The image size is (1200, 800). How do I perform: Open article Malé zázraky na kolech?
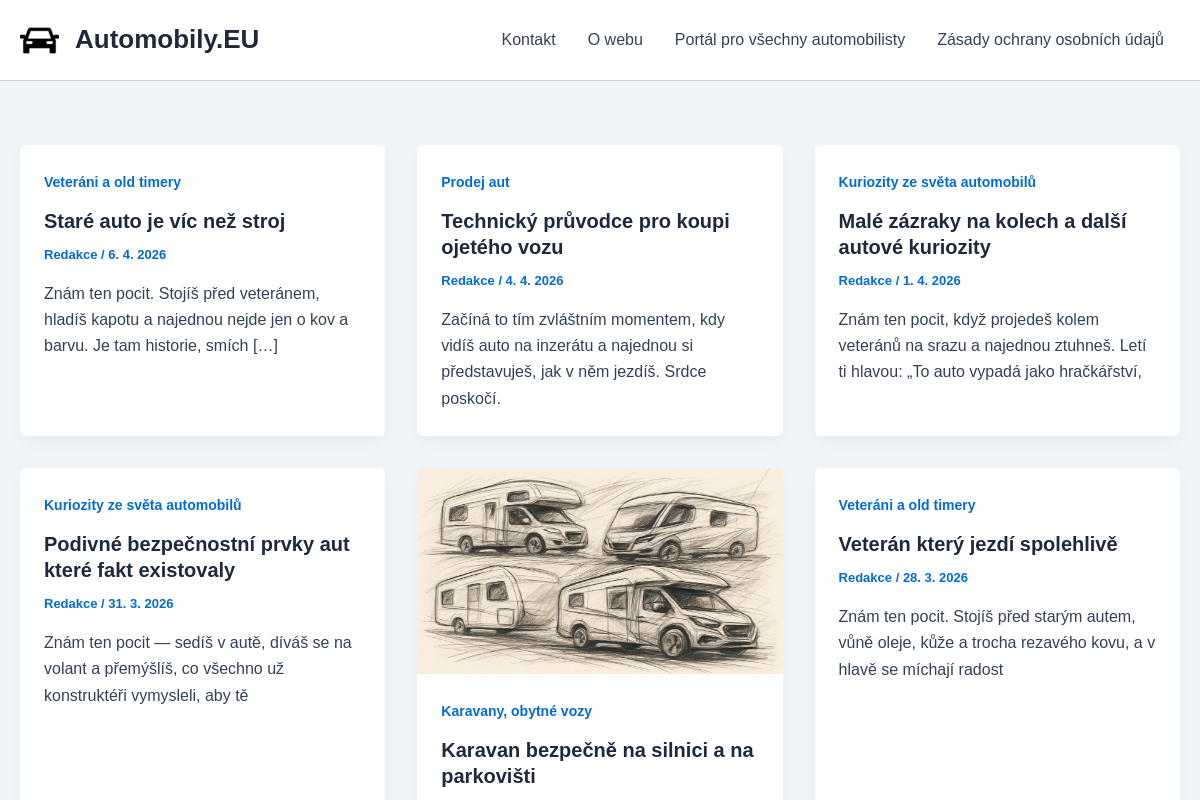click(x=982, y=234)
